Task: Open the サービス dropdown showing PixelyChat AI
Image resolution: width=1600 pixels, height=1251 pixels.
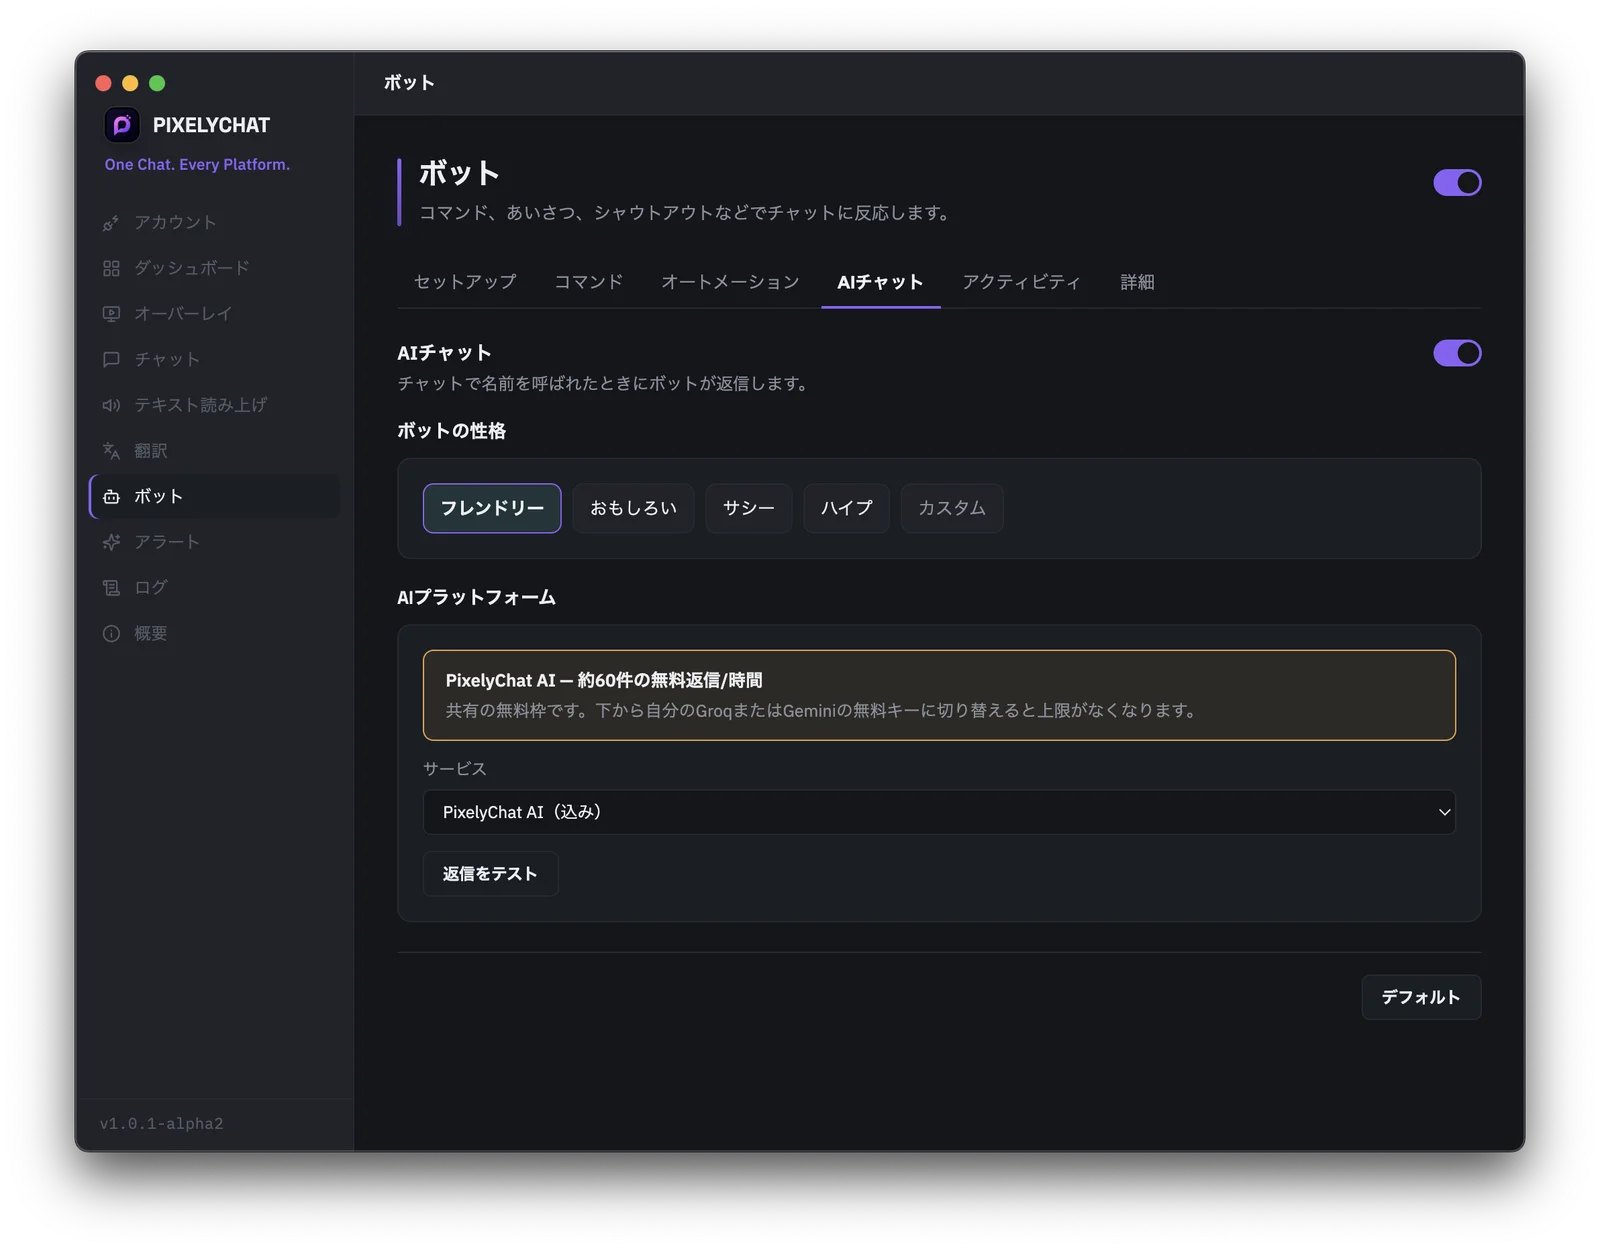Action: [939, 812]
